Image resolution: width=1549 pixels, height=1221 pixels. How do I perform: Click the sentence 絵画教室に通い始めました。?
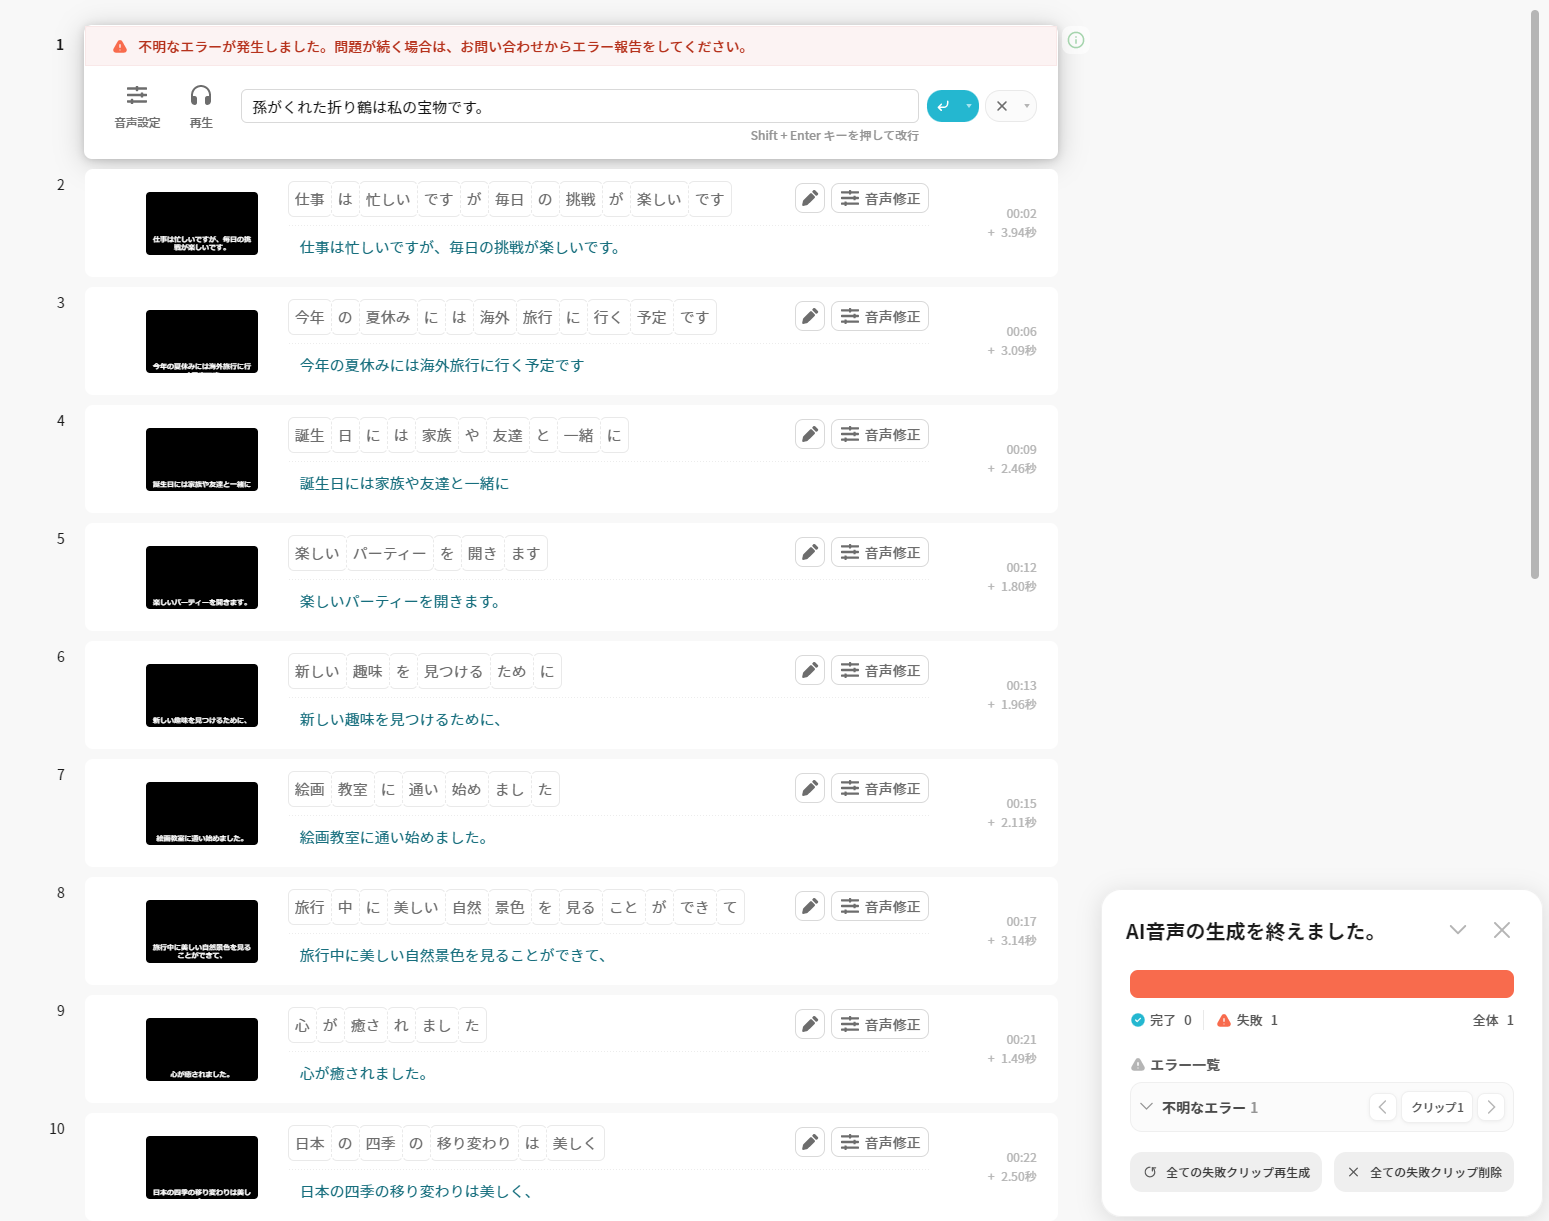(396, 837)
